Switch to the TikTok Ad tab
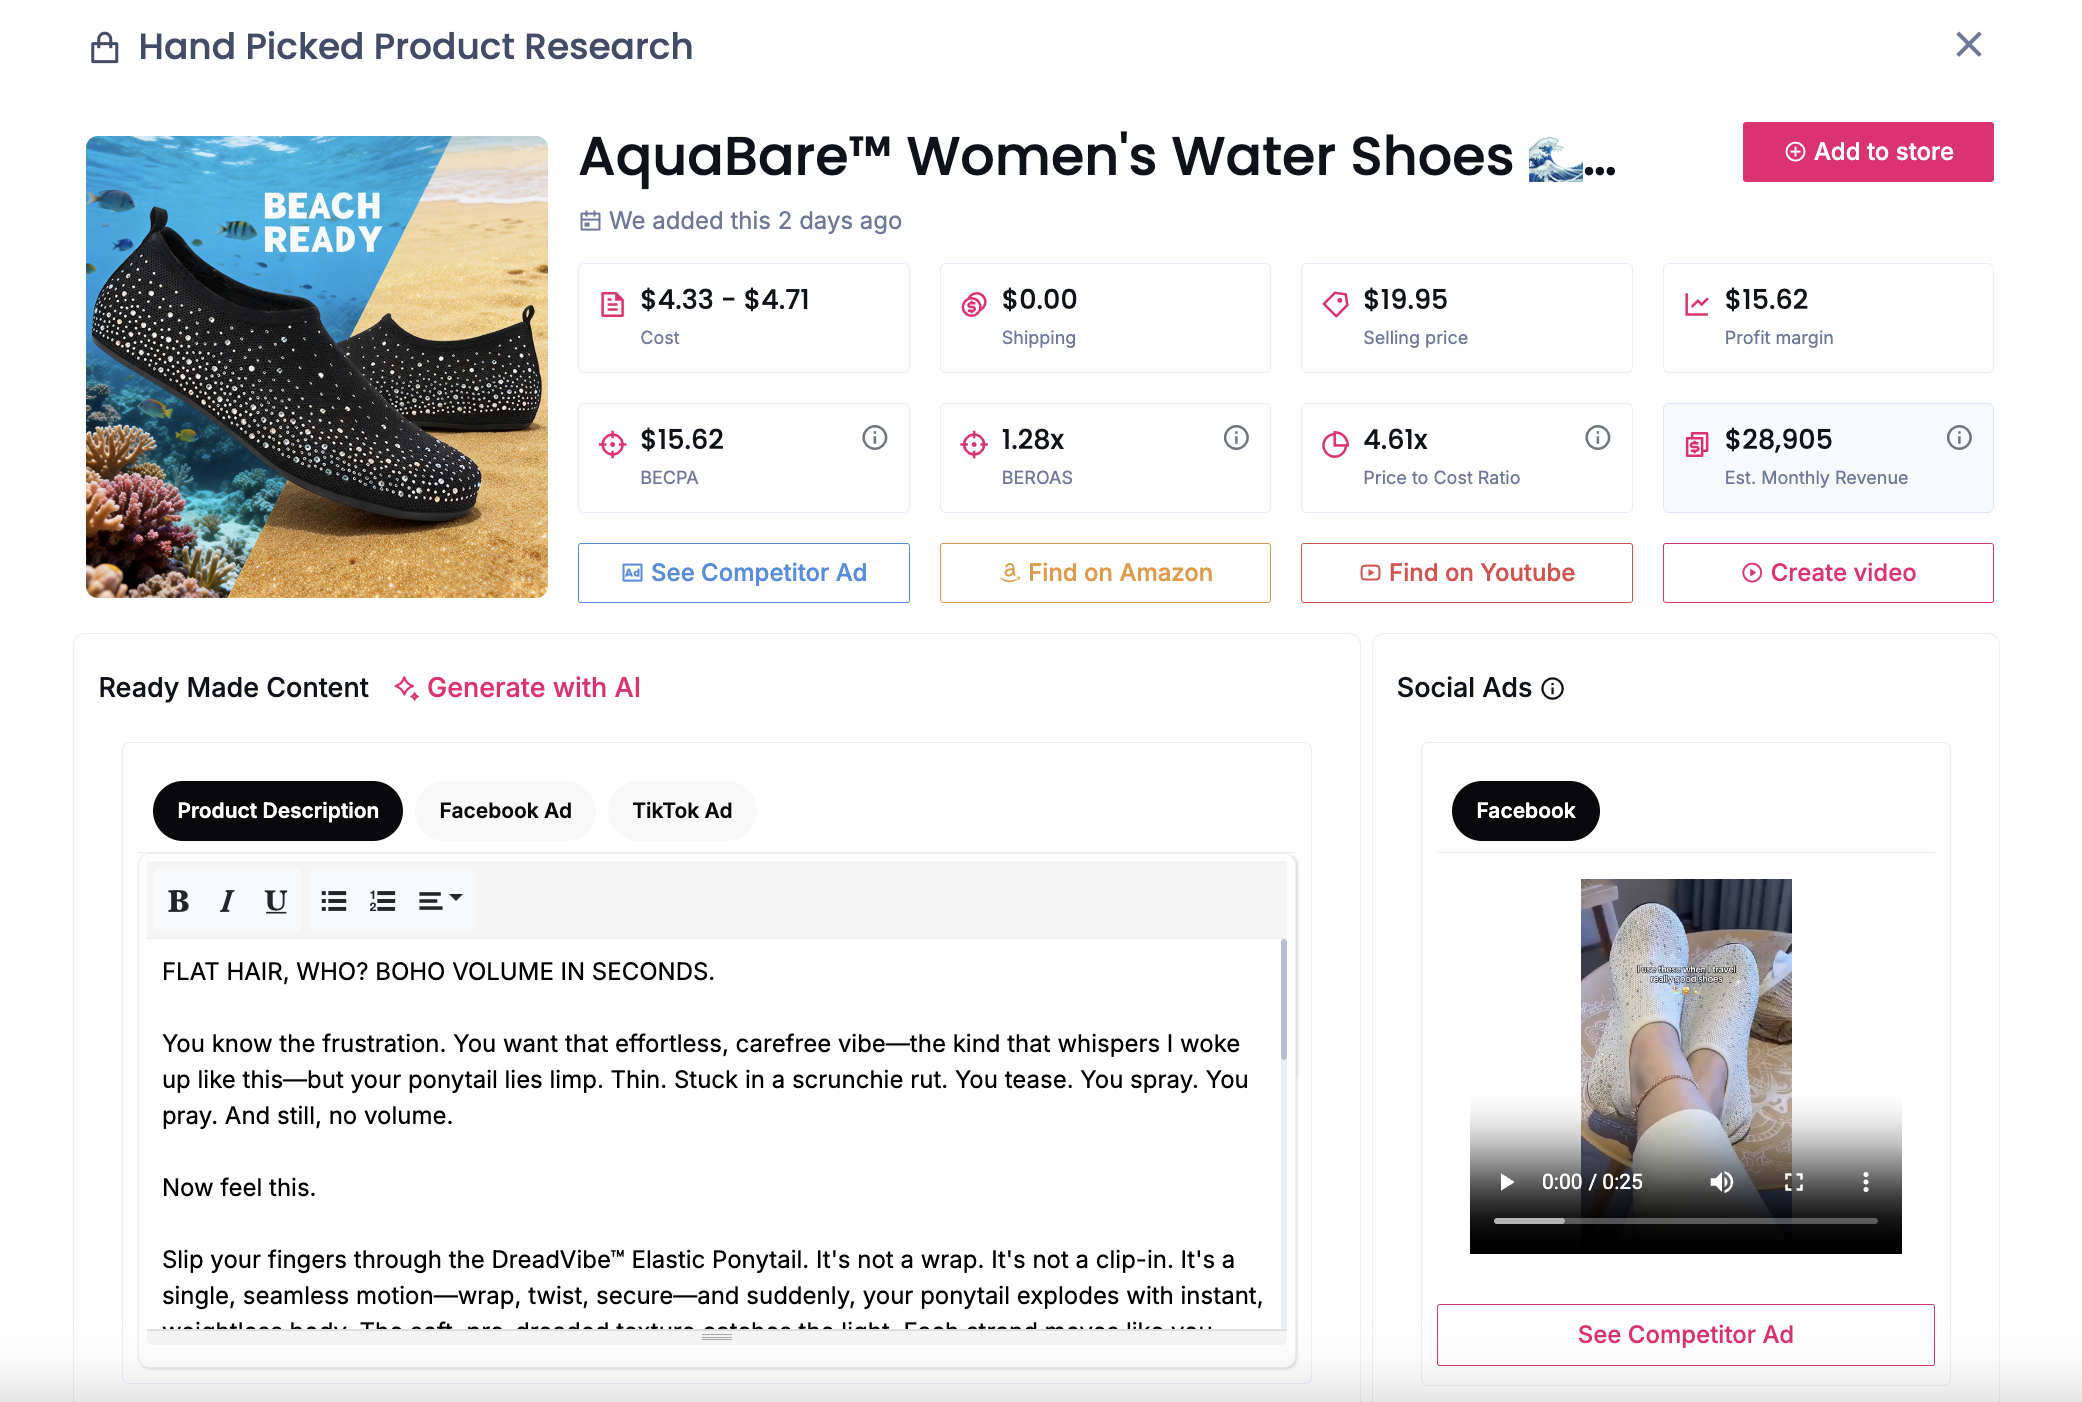 [x=682, y=811]
